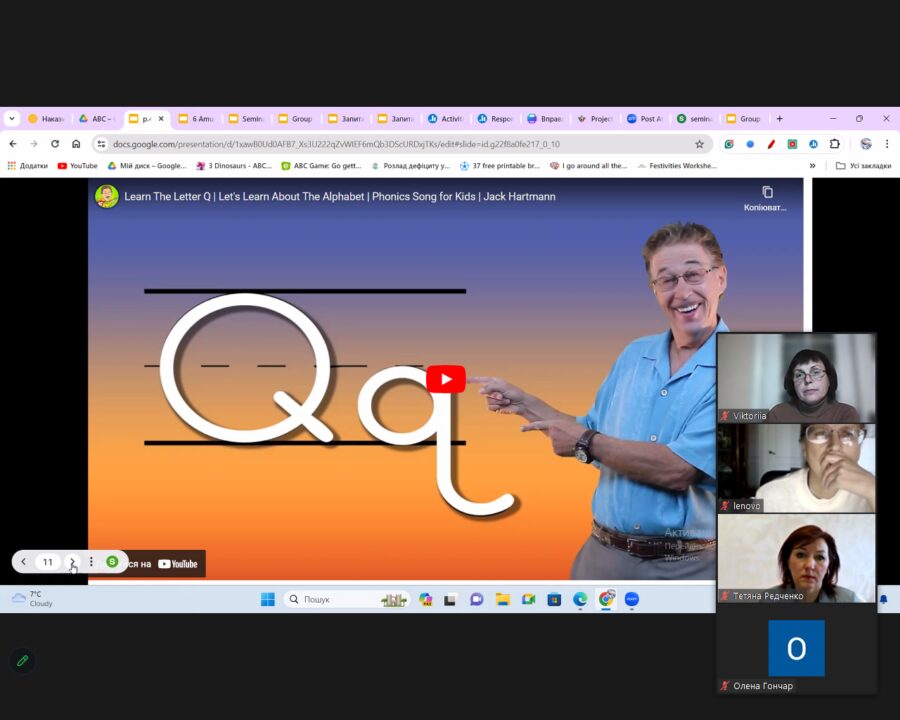
Task: Open the 'Festivities Workshe...' bookmark
Action: pyautogui.click(x=677, y=166)
